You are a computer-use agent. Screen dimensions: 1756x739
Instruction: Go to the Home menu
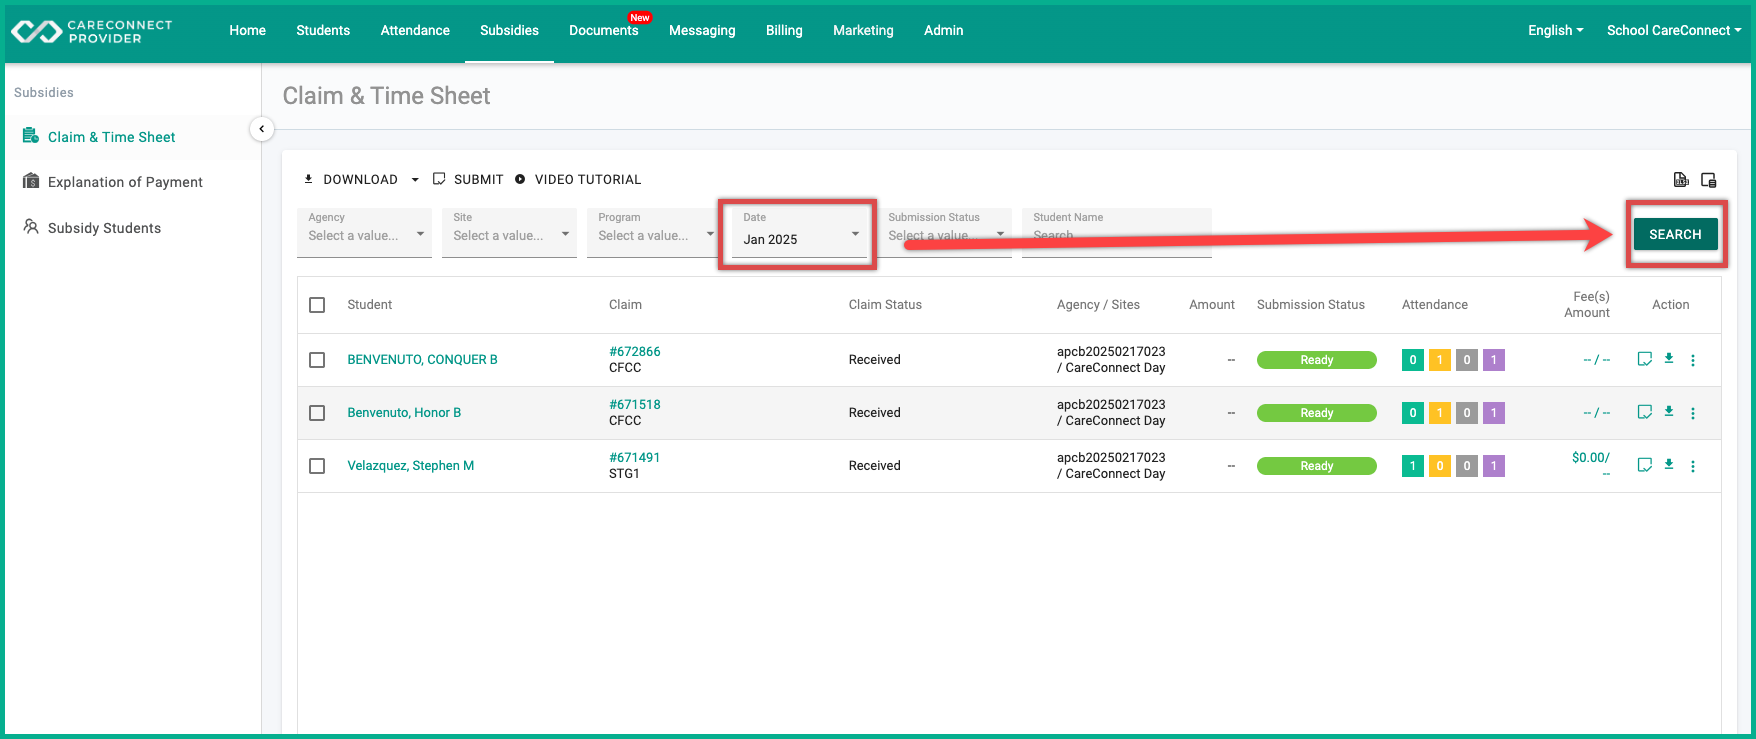[x=247, y=31]
